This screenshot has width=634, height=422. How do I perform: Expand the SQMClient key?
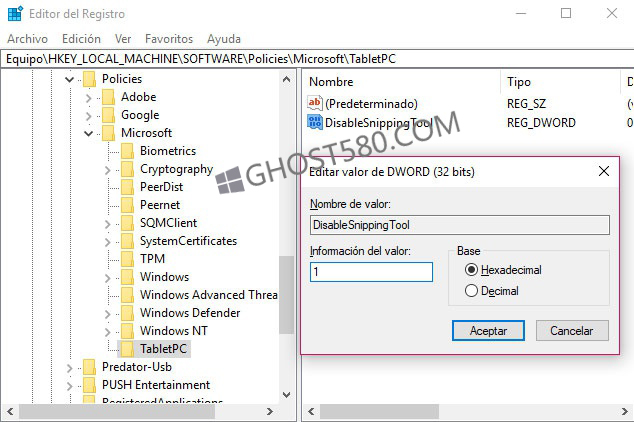[108, 224]
